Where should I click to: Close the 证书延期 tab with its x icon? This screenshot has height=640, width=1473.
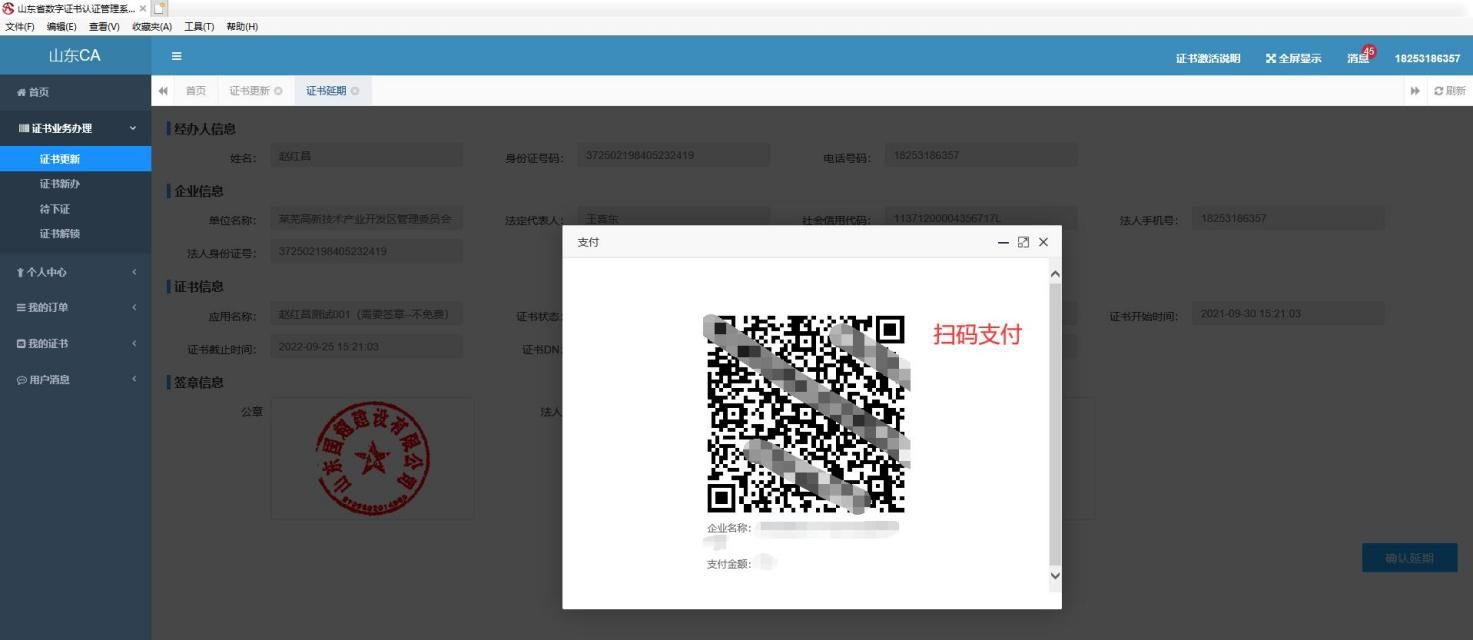(355, 91)
